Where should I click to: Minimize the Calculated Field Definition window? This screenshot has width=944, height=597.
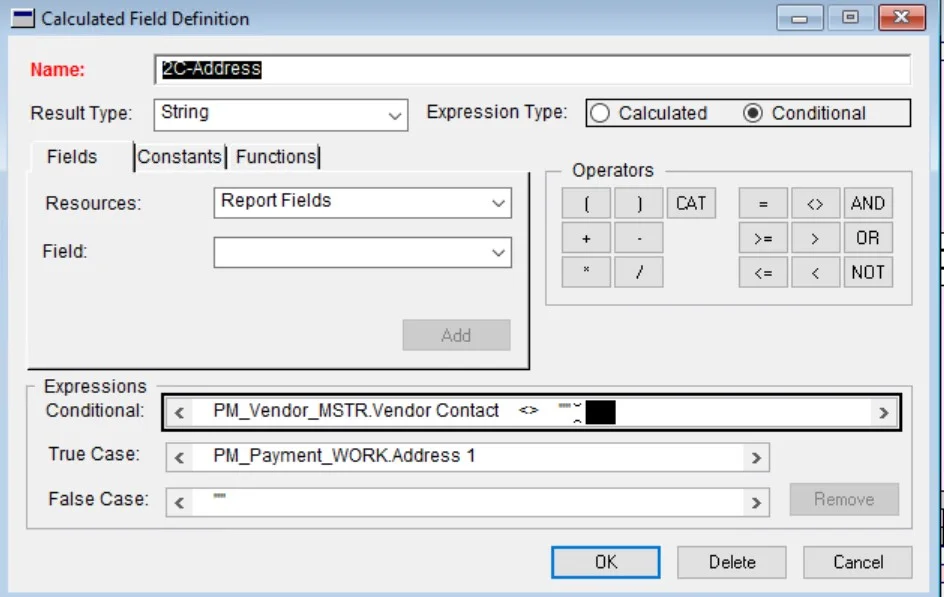tap(800, 17)
